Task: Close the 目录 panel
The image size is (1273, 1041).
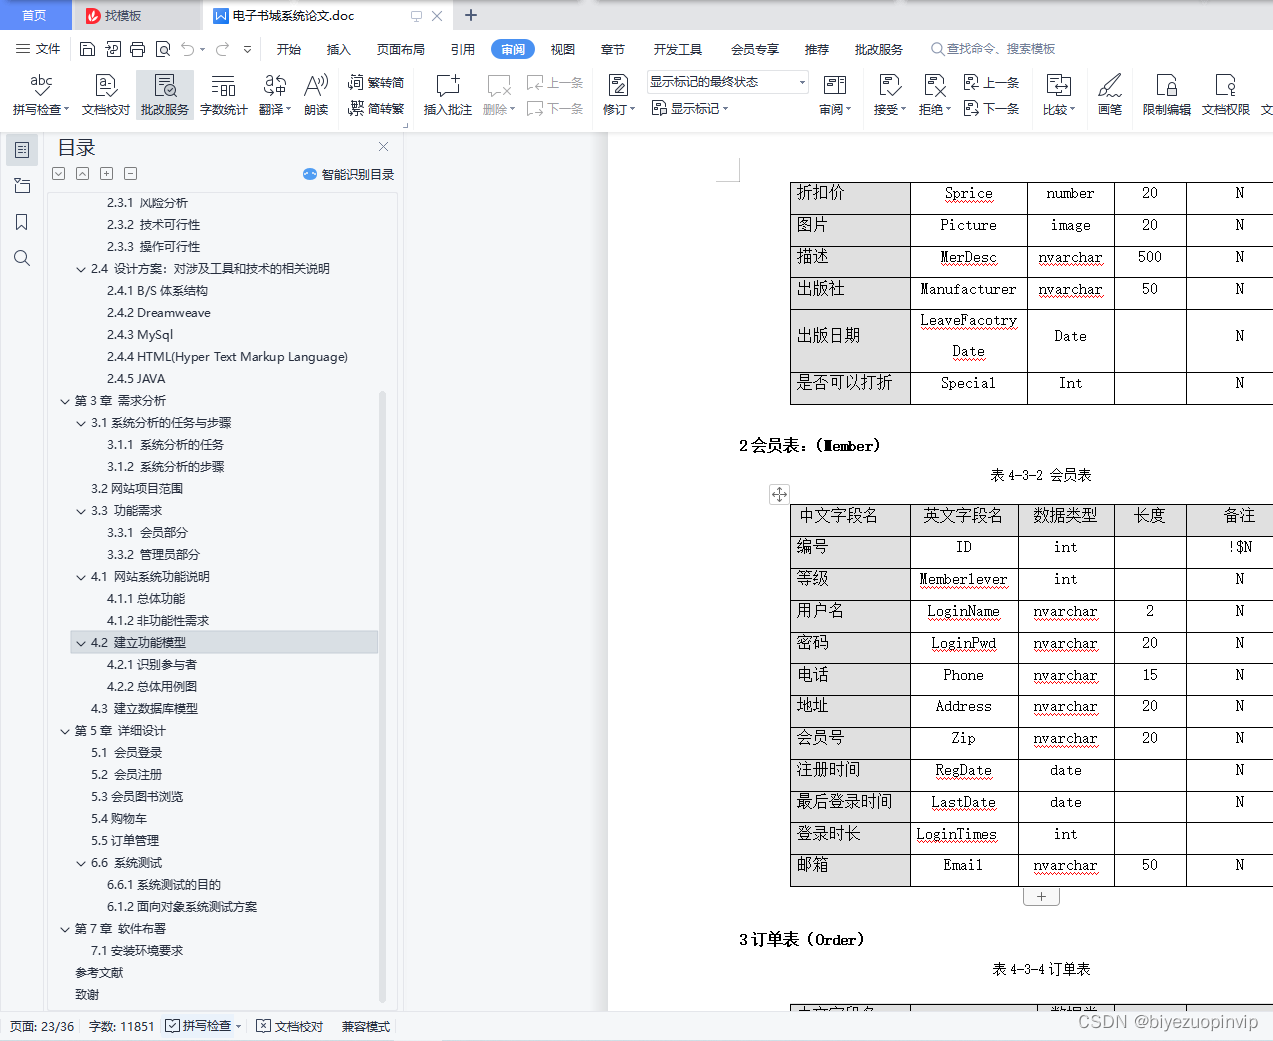Action: point(383,147)
